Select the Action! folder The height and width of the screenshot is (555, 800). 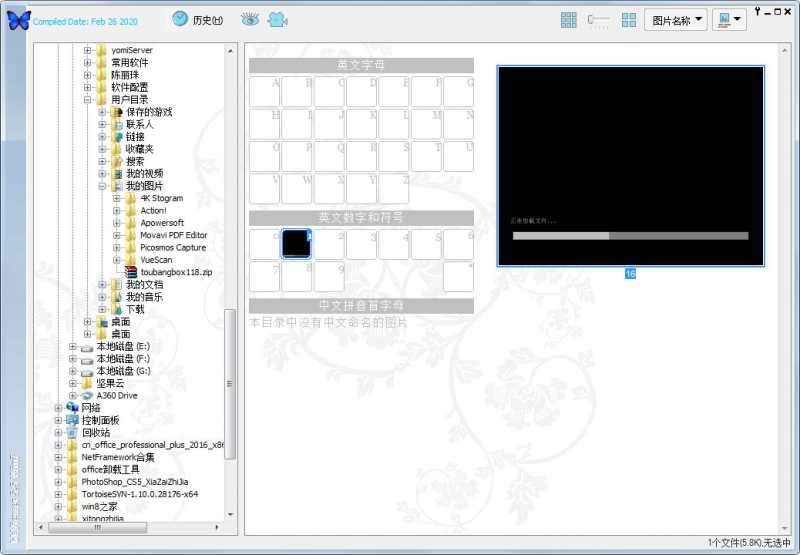pos(153,211)
